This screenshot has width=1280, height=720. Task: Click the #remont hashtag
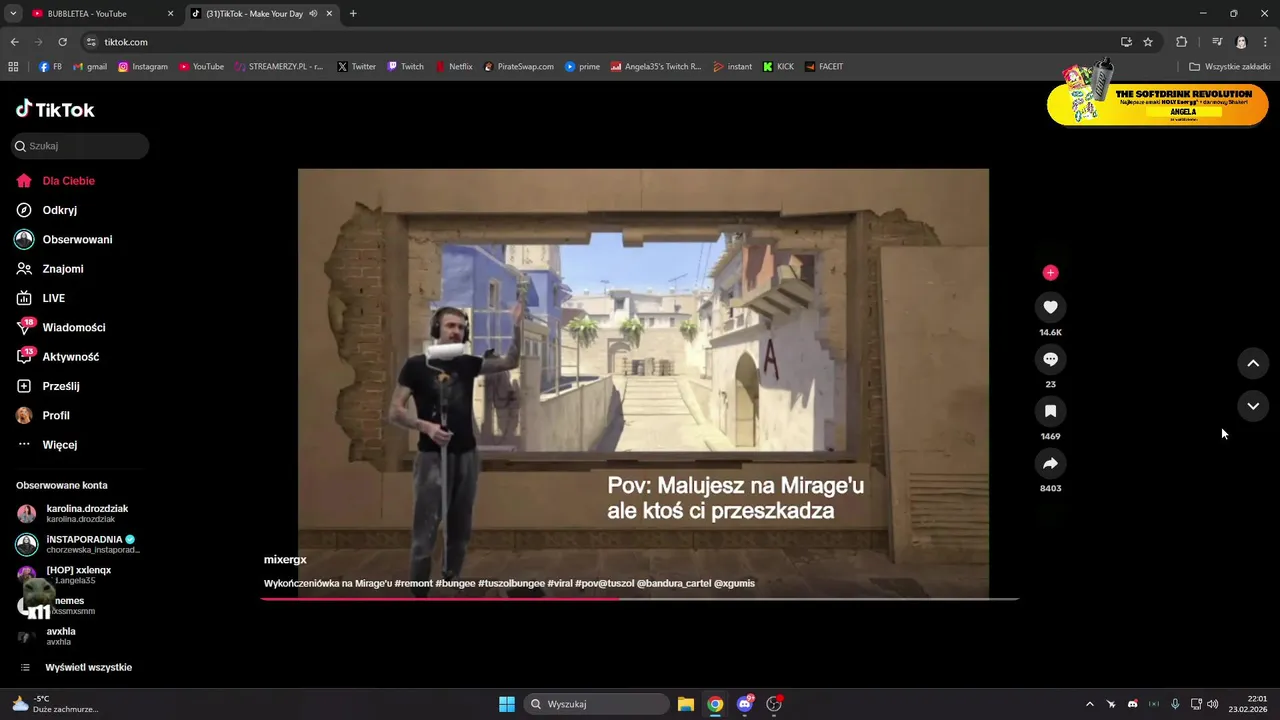414,583
